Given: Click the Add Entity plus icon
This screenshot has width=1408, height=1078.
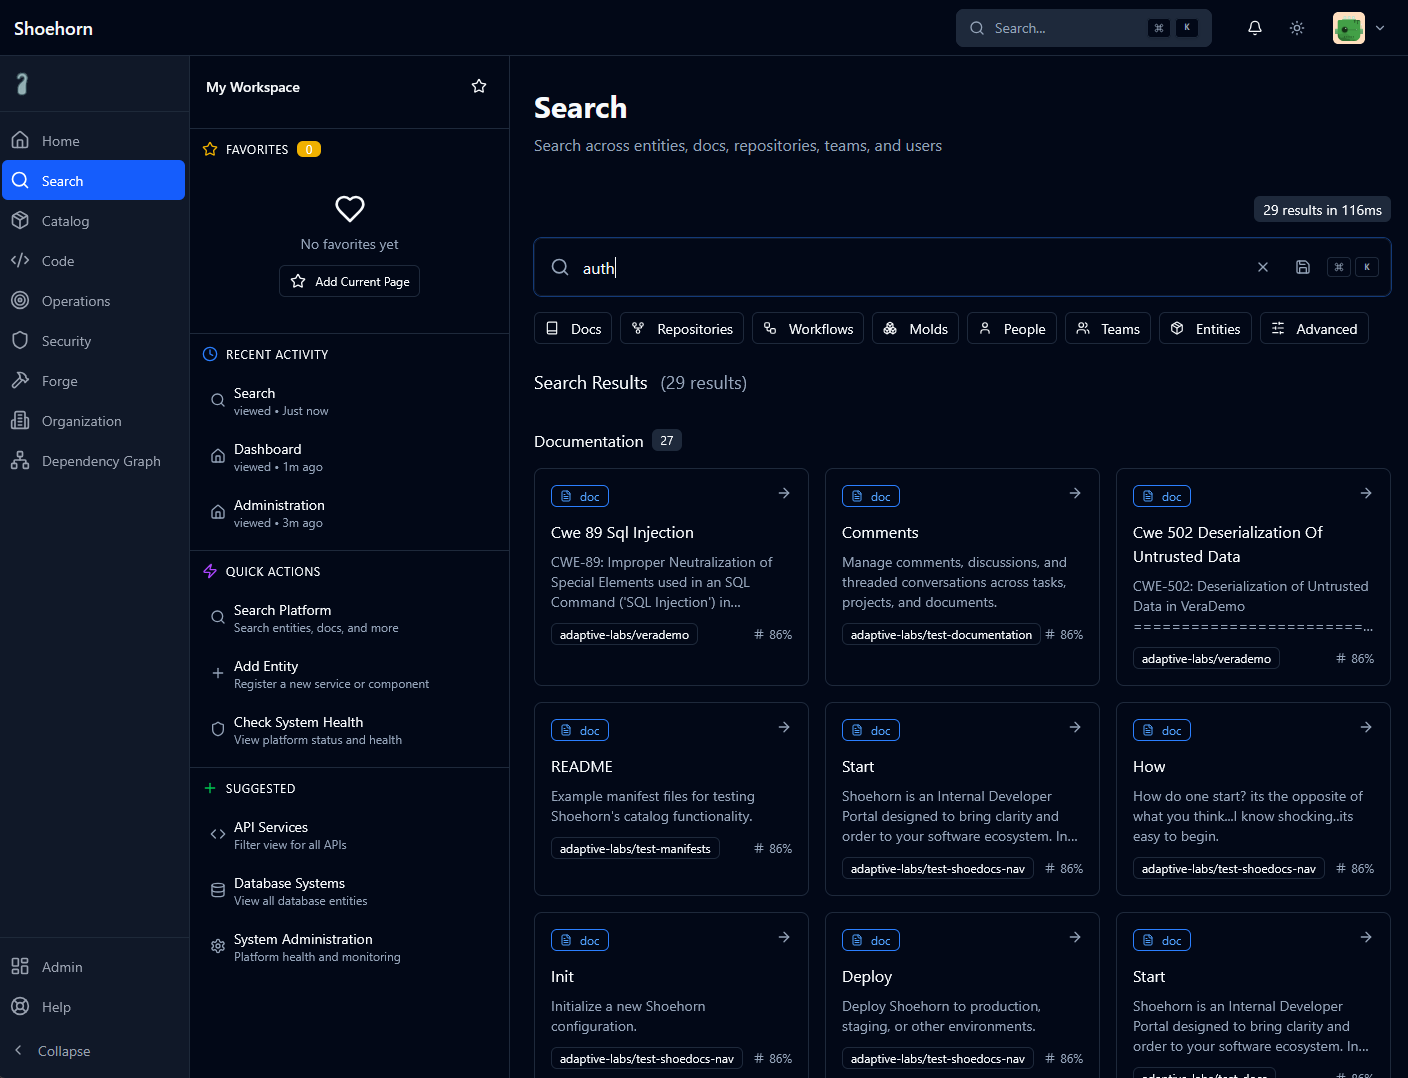Looking at the screenshot, I should point(218,674).
